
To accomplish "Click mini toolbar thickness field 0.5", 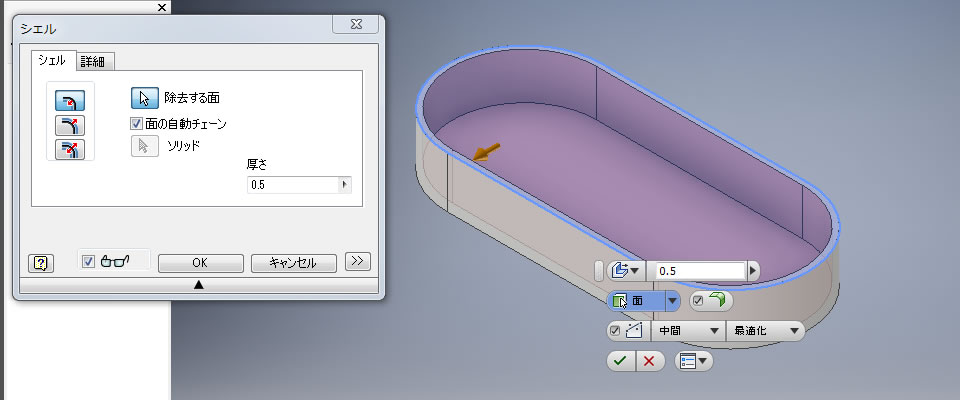I will coord(699,271).
